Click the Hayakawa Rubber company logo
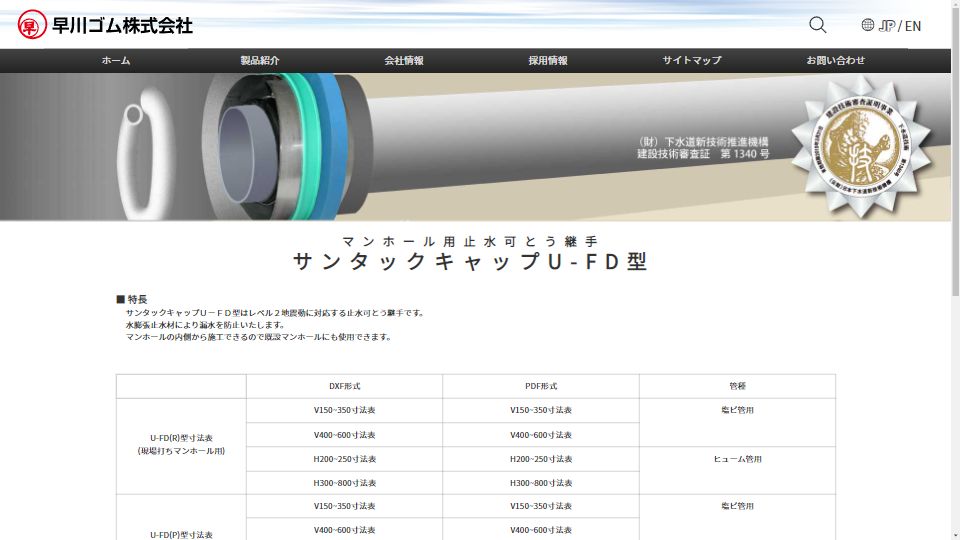 pos(105,25)
